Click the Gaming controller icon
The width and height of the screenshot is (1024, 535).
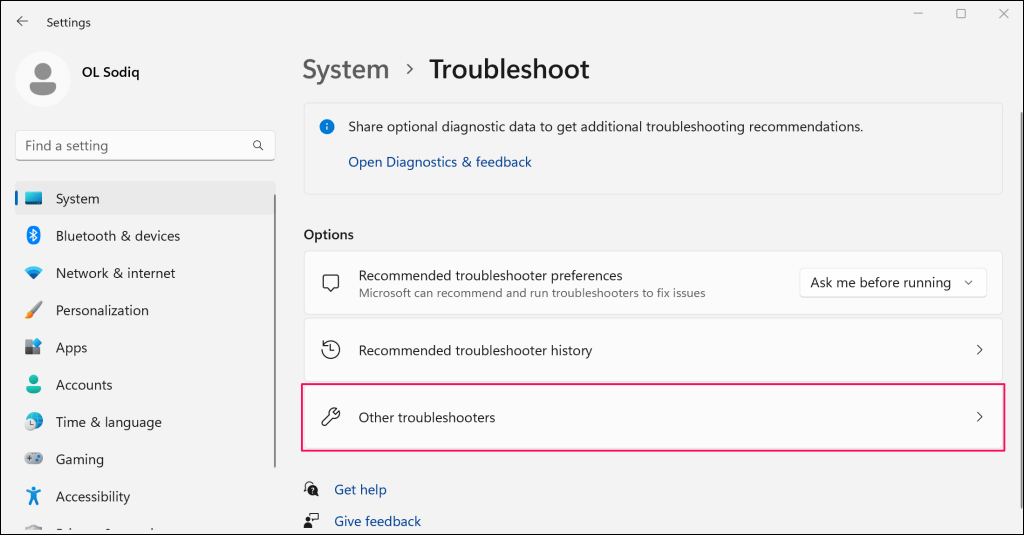click(34, 459)
